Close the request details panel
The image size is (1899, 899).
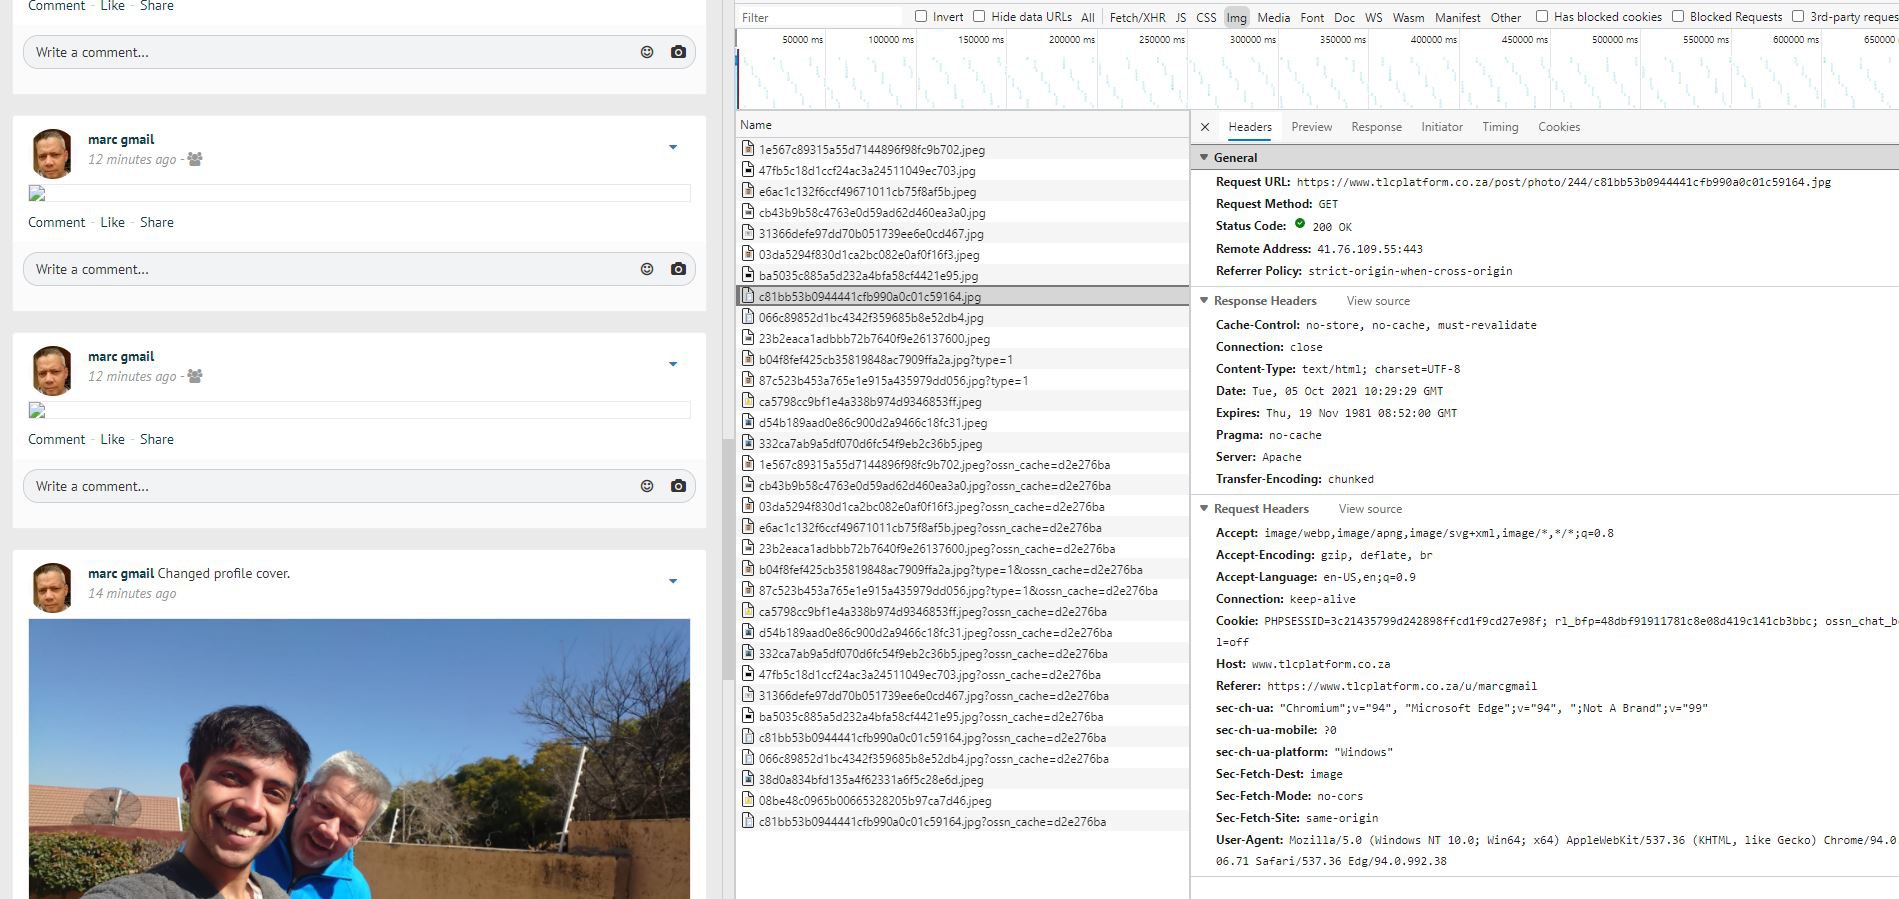(1205, 127)
